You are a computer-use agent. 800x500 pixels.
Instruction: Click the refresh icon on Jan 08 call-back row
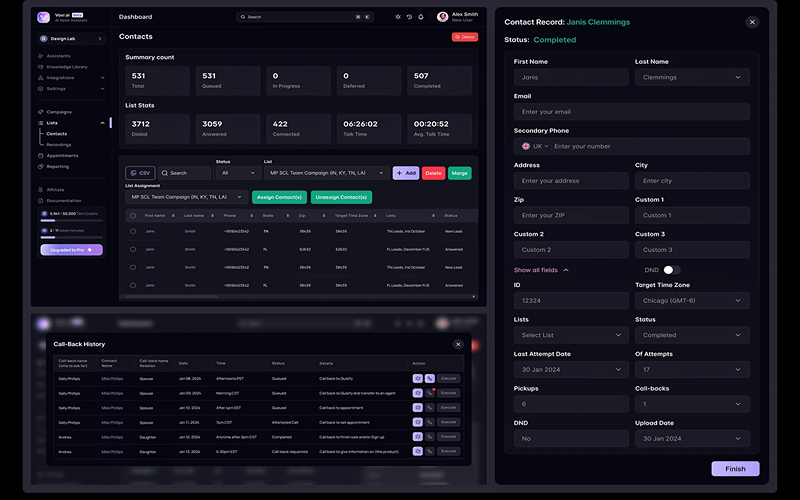(x=417, y=379)
